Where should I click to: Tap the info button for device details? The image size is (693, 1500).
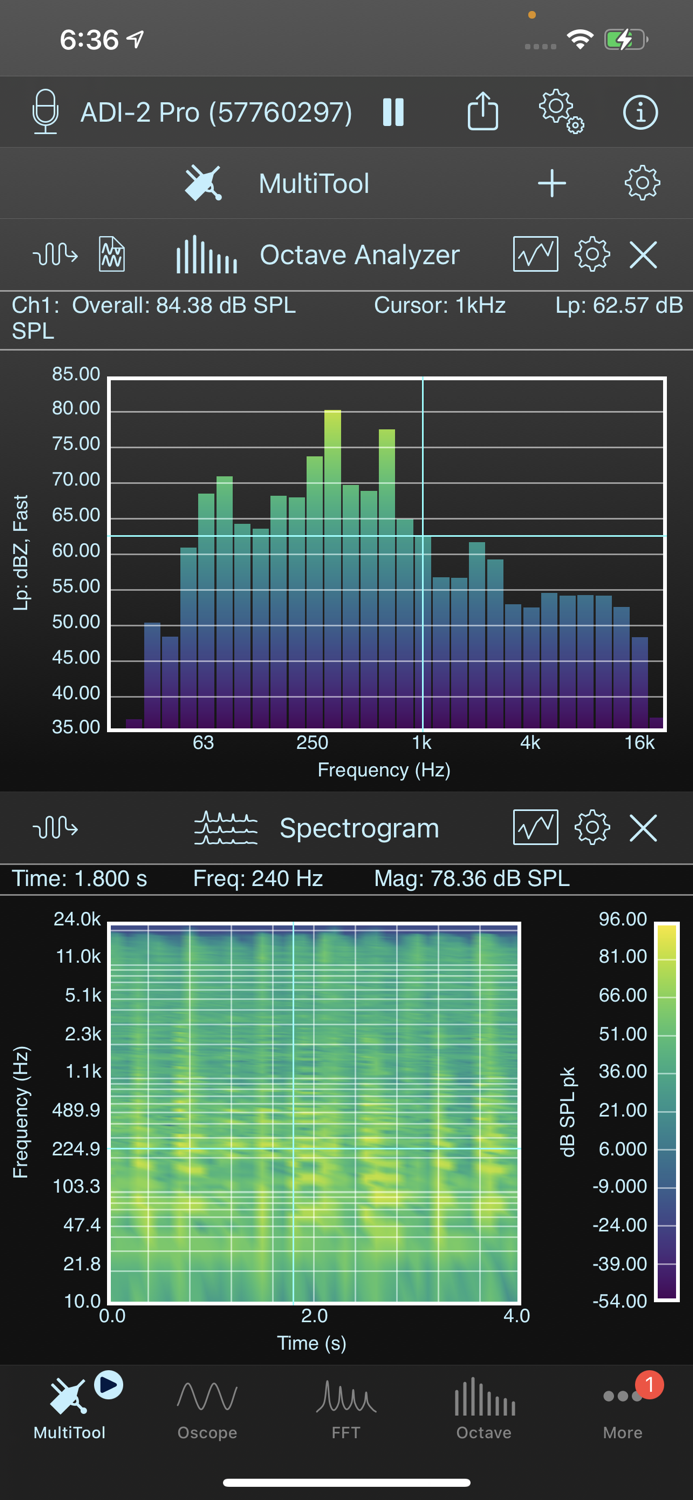tap(640, 112)
